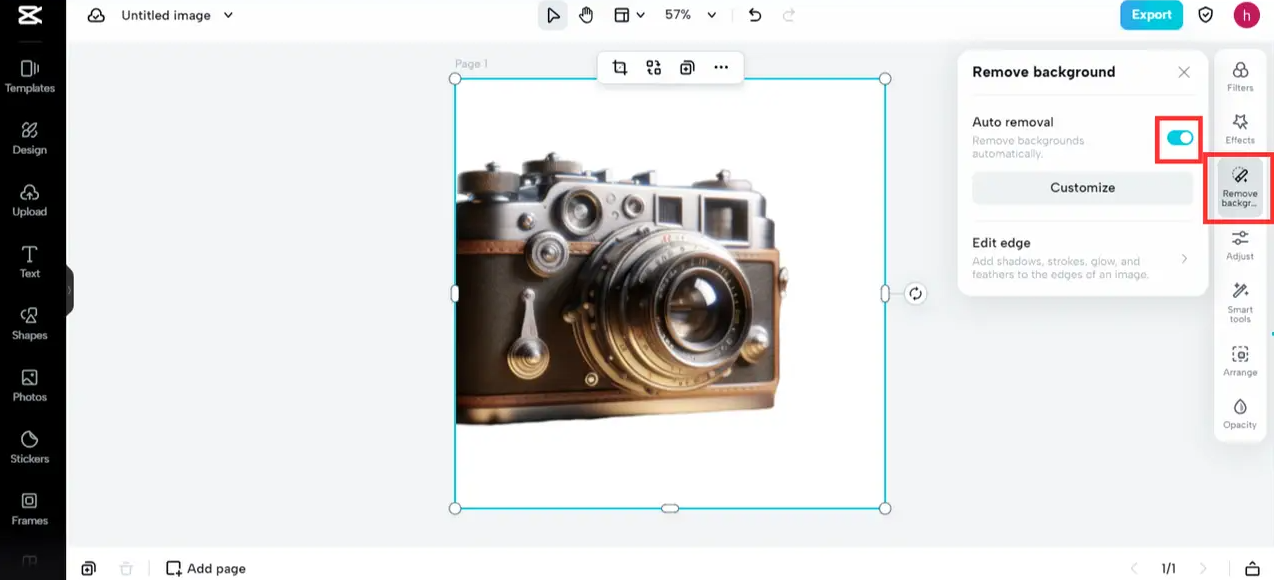Click the Export button
The image size is (1274, 580).
pos(1151,15)
